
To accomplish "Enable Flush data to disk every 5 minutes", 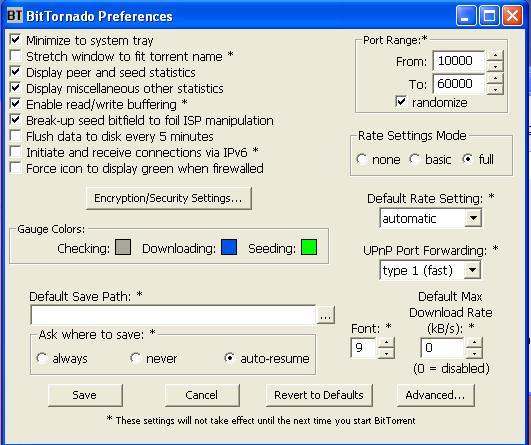I will (16, 135).
